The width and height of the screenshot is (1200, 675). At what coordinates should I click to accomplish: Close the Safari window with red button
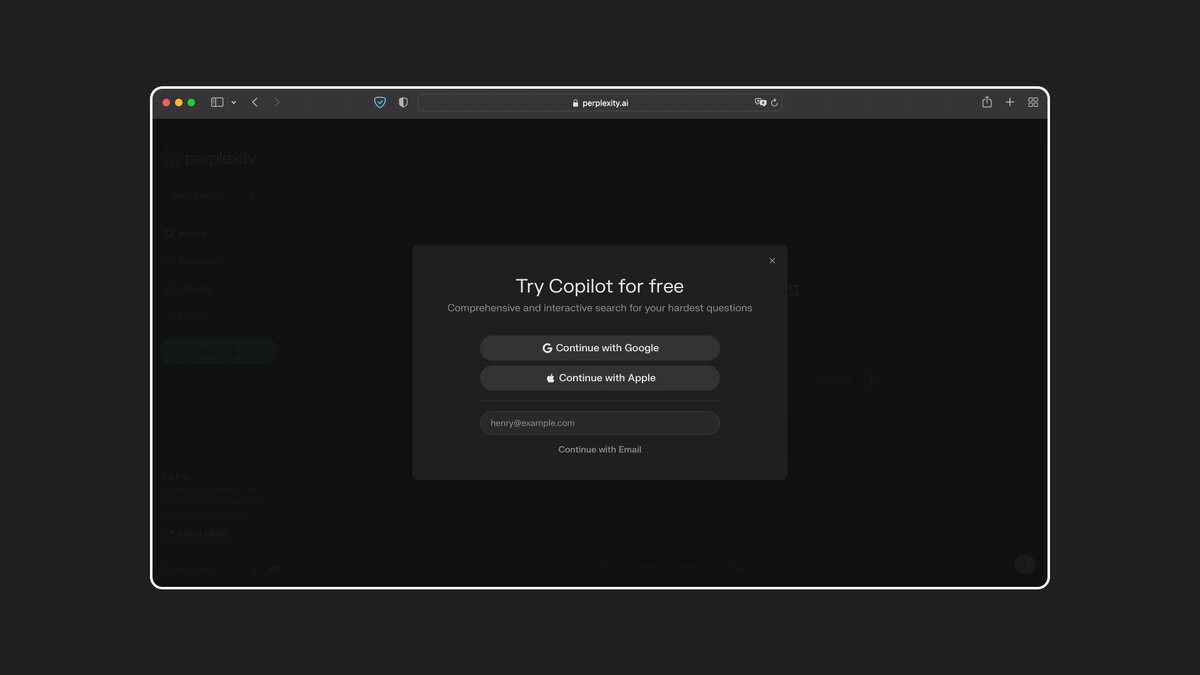[167, 102]
